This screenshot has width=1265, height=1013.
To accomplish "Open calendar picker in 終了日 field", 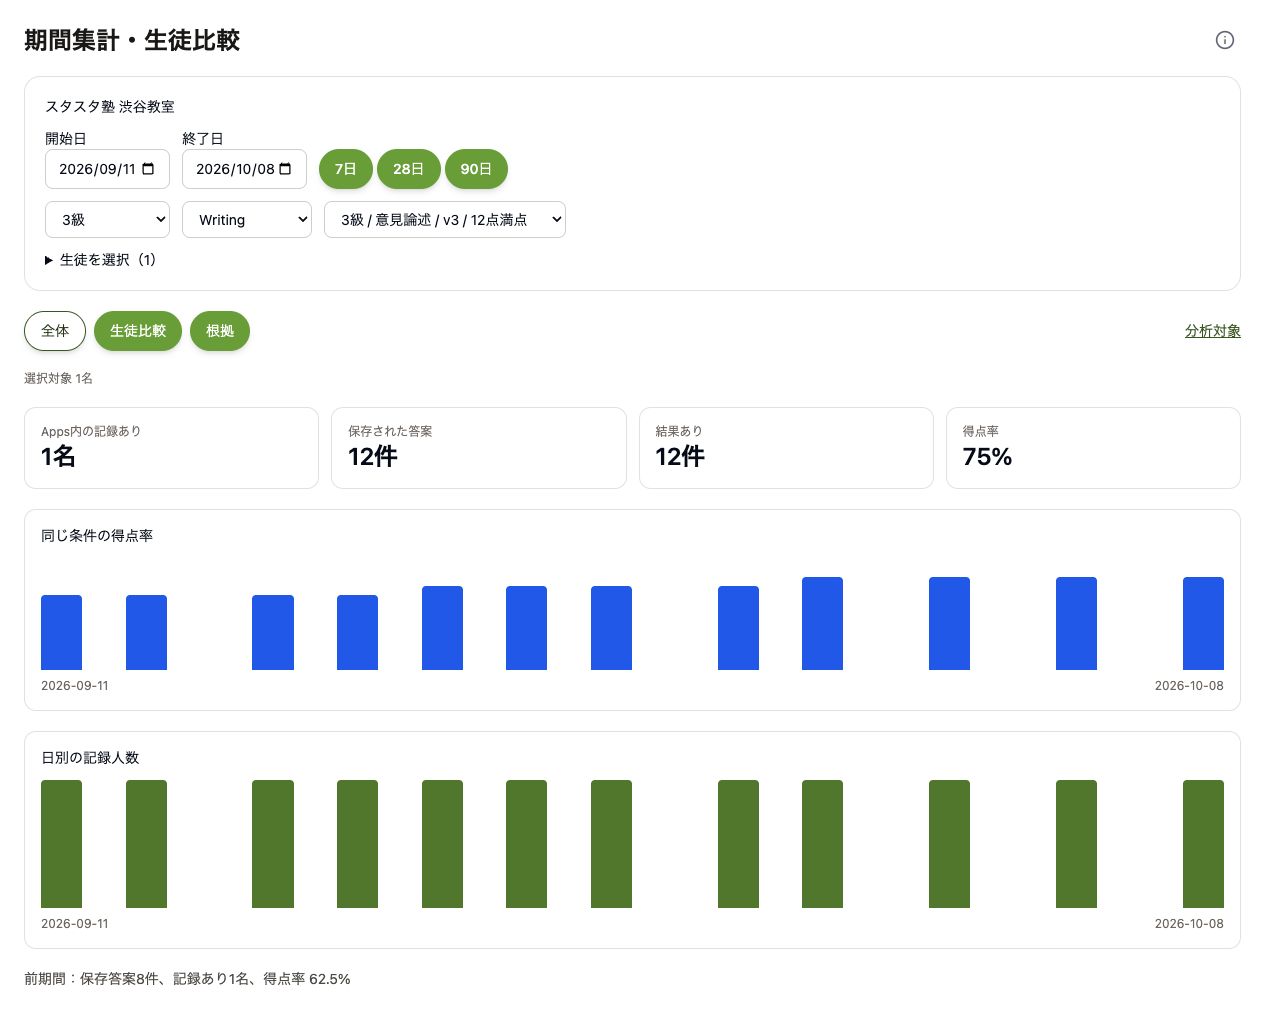I will point(285,169).
